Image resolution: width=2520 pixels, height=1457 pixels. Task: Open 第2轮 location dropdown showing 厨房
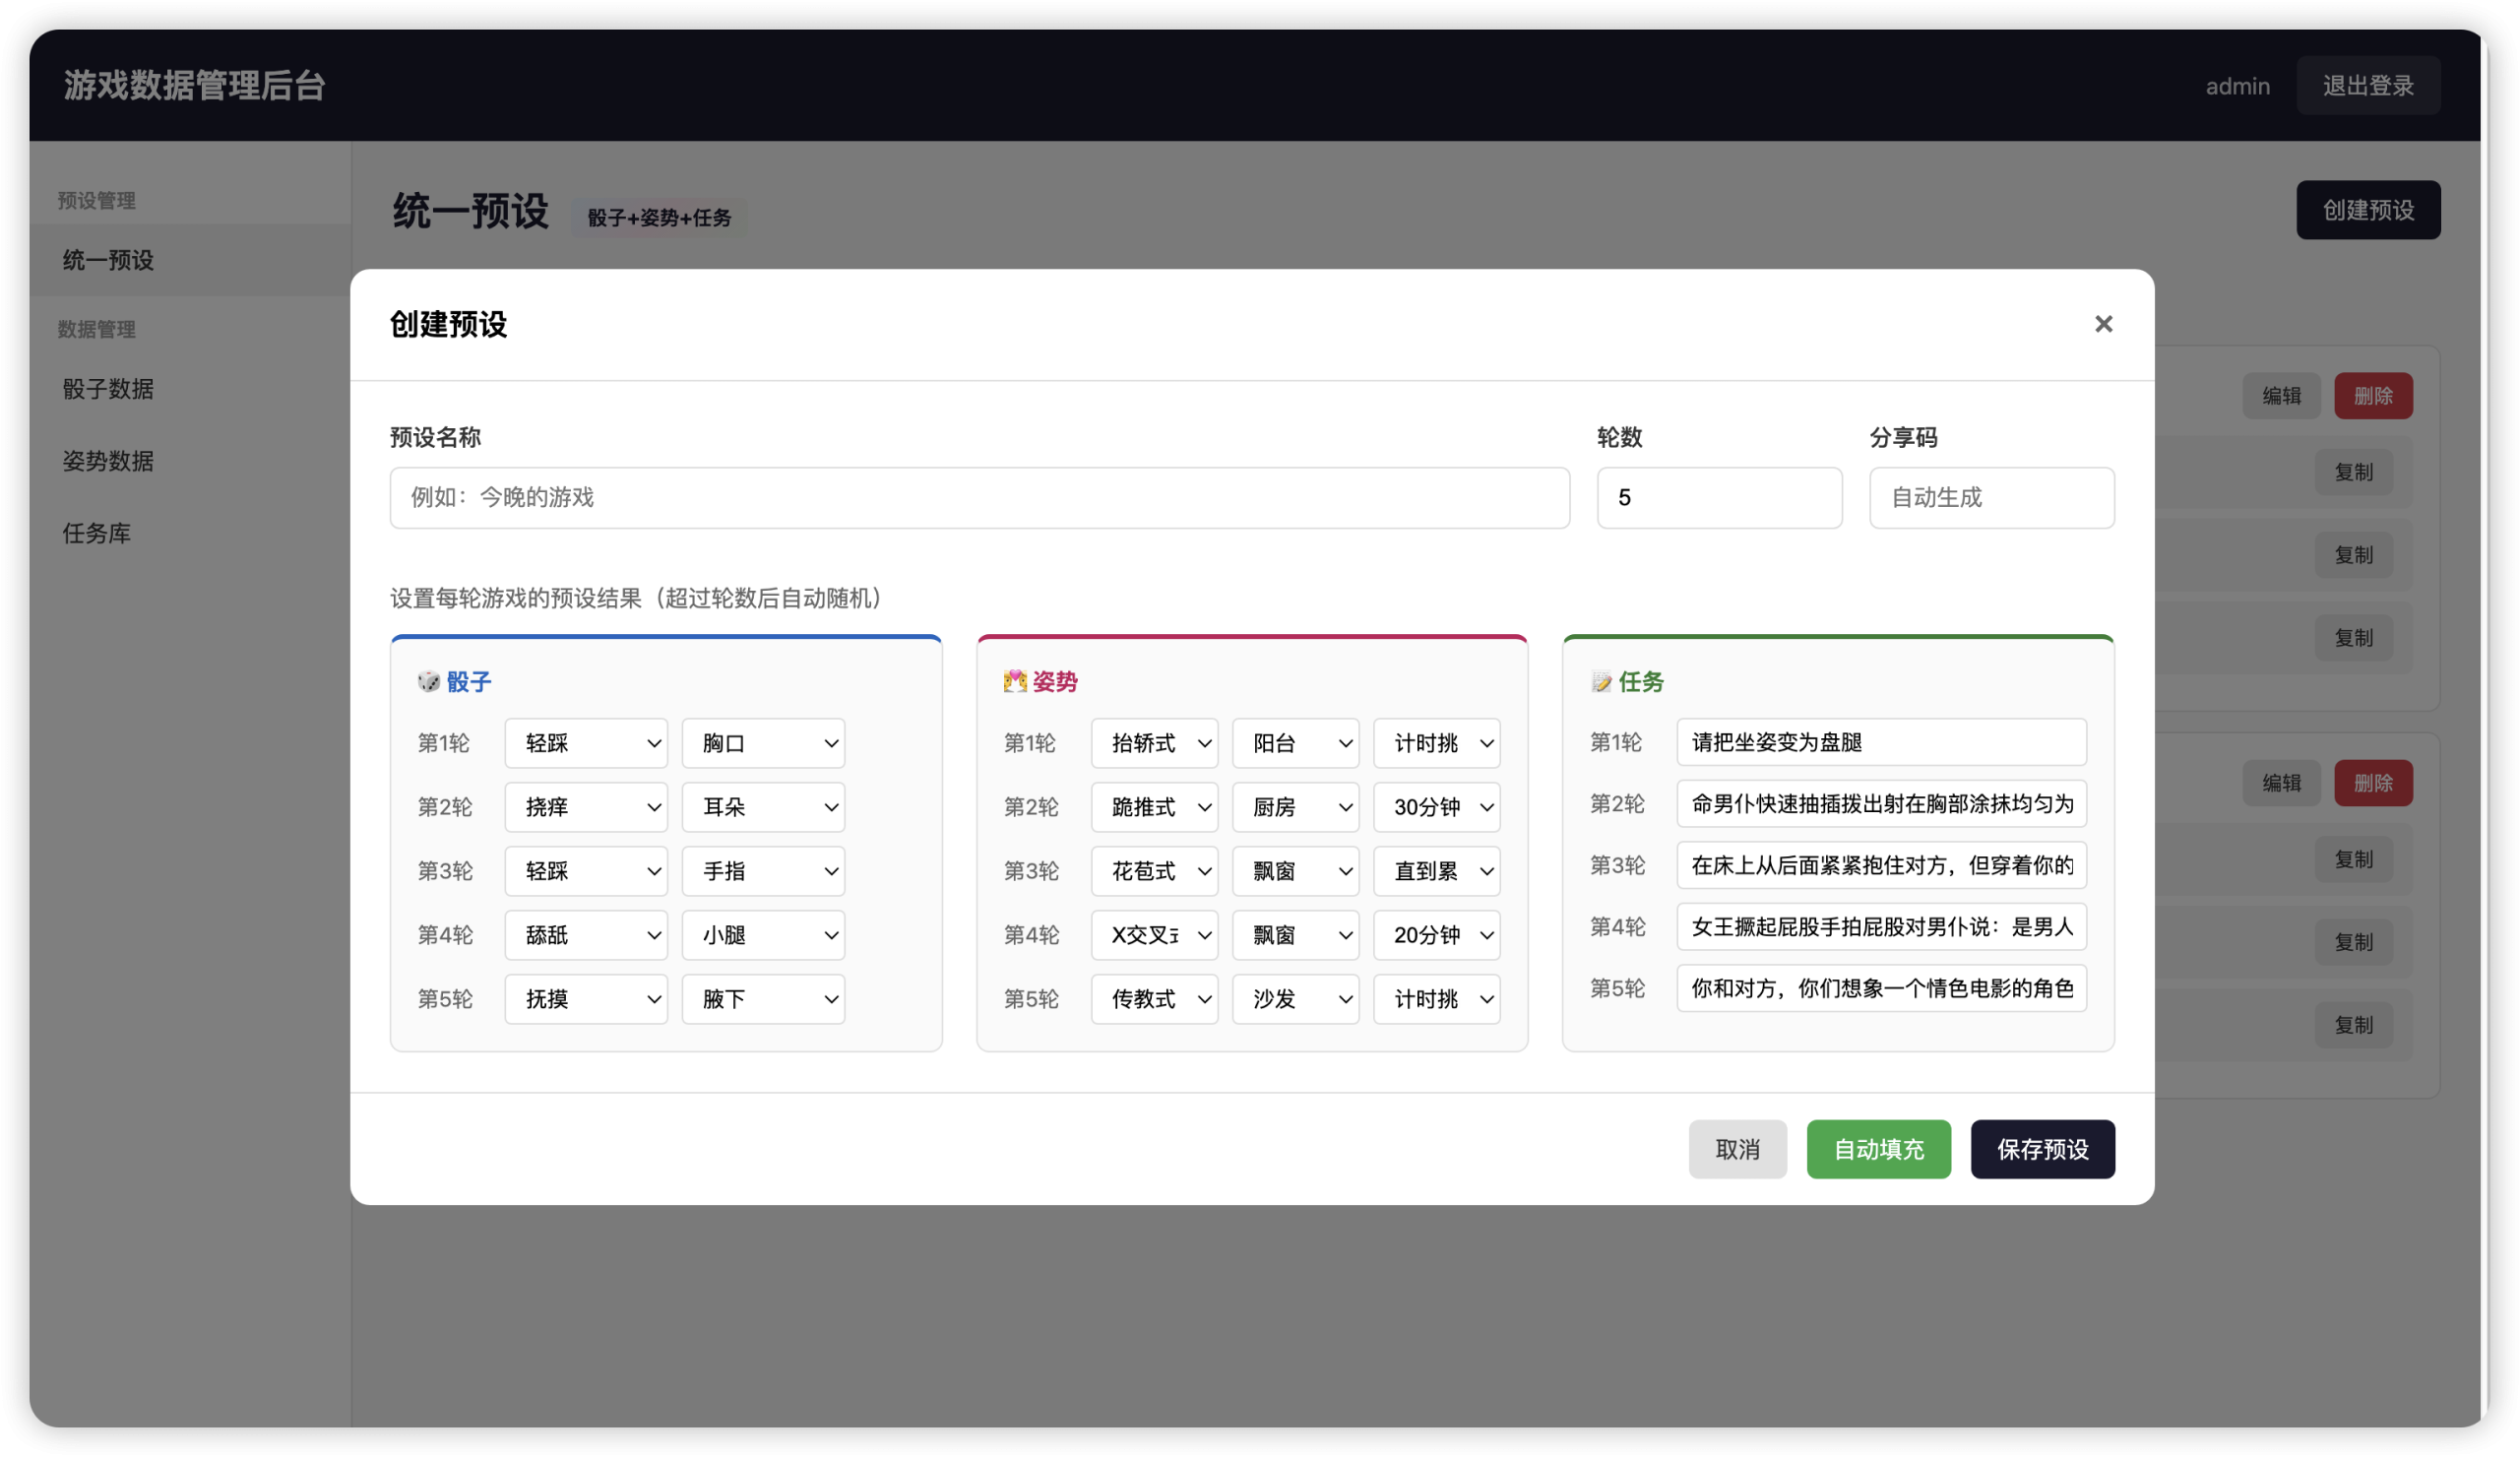(1295, 807)
